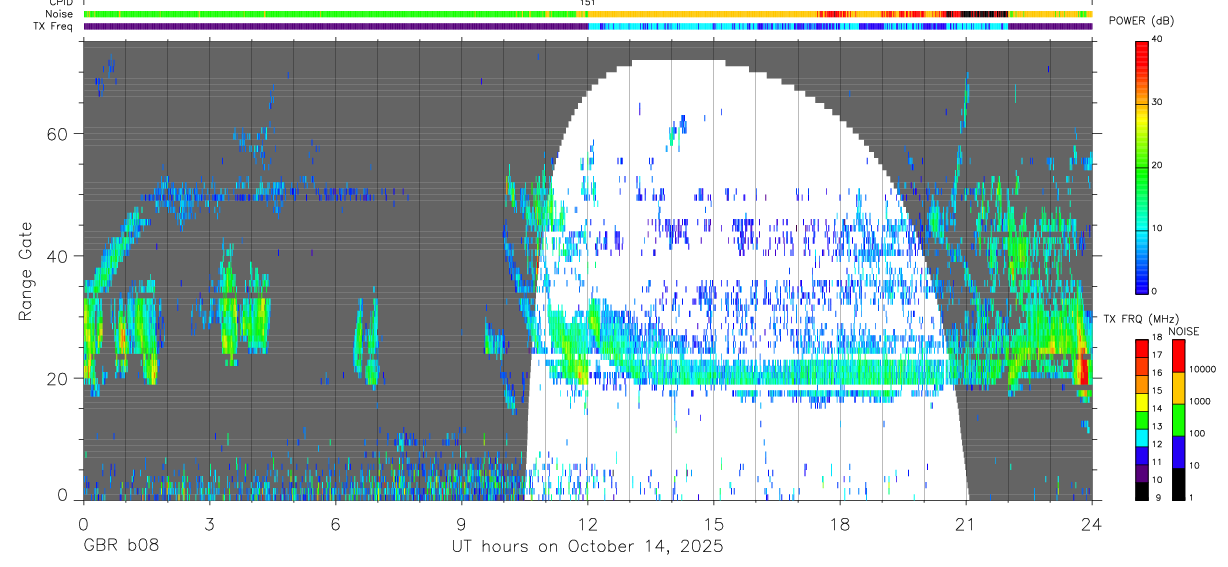Select the 30 label on POWER colorbar
This screenshot has height=567, width=1228.
tap(1158, 103)
